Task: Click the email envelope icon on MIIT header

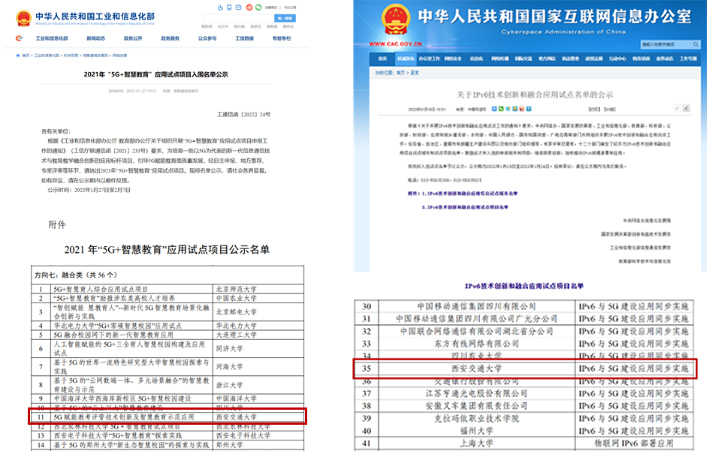Action: 238,7
